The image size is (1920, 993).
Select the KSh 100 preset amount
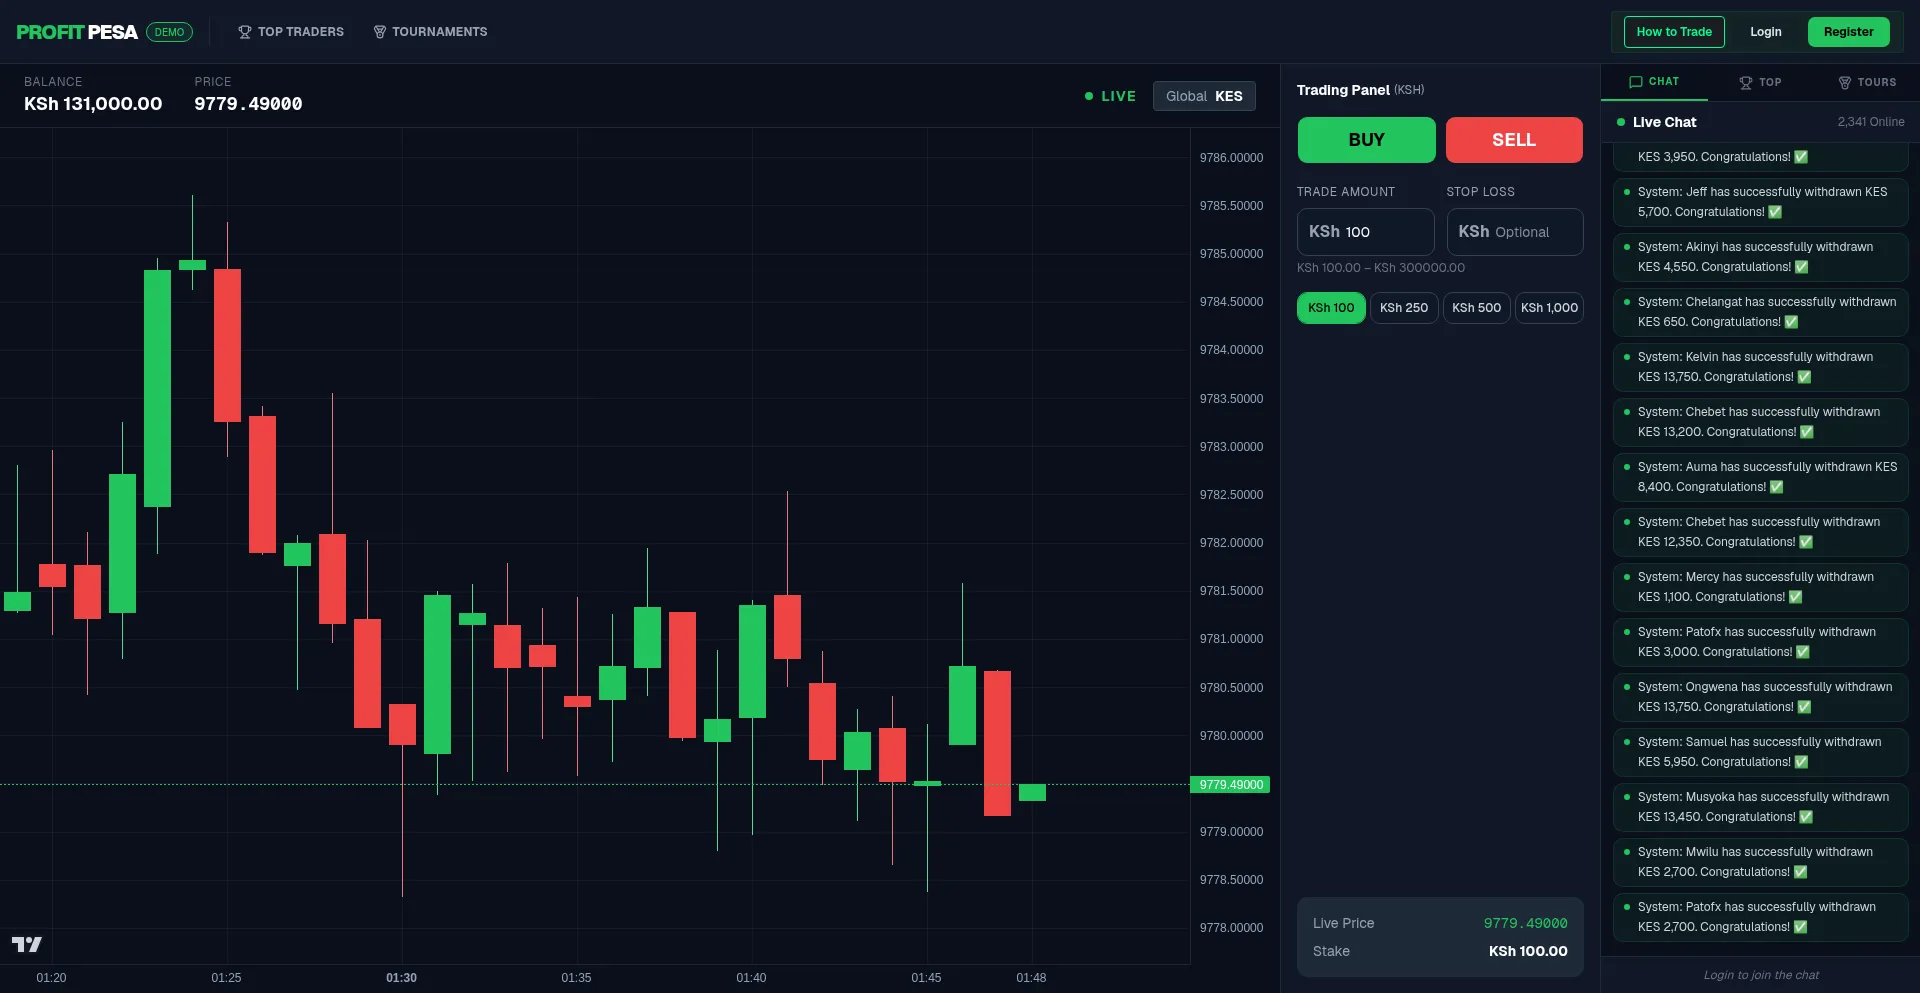(x=1331, y=308)
